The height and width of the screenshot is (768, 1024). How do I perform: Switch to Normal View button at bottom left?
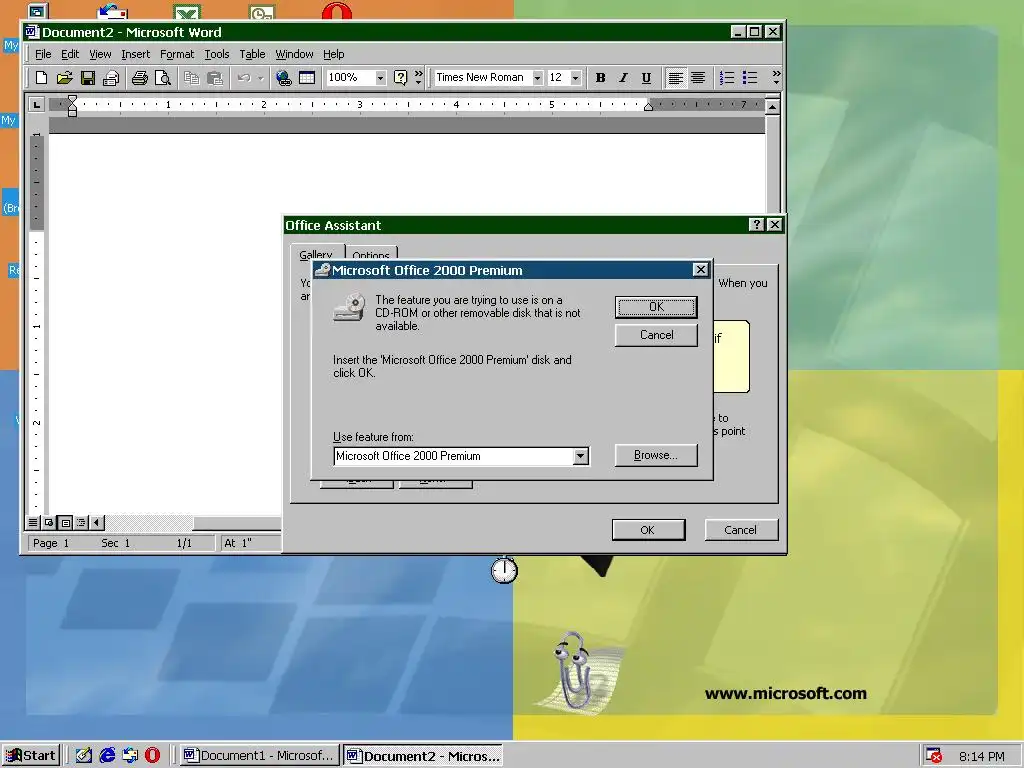[33, 522]
